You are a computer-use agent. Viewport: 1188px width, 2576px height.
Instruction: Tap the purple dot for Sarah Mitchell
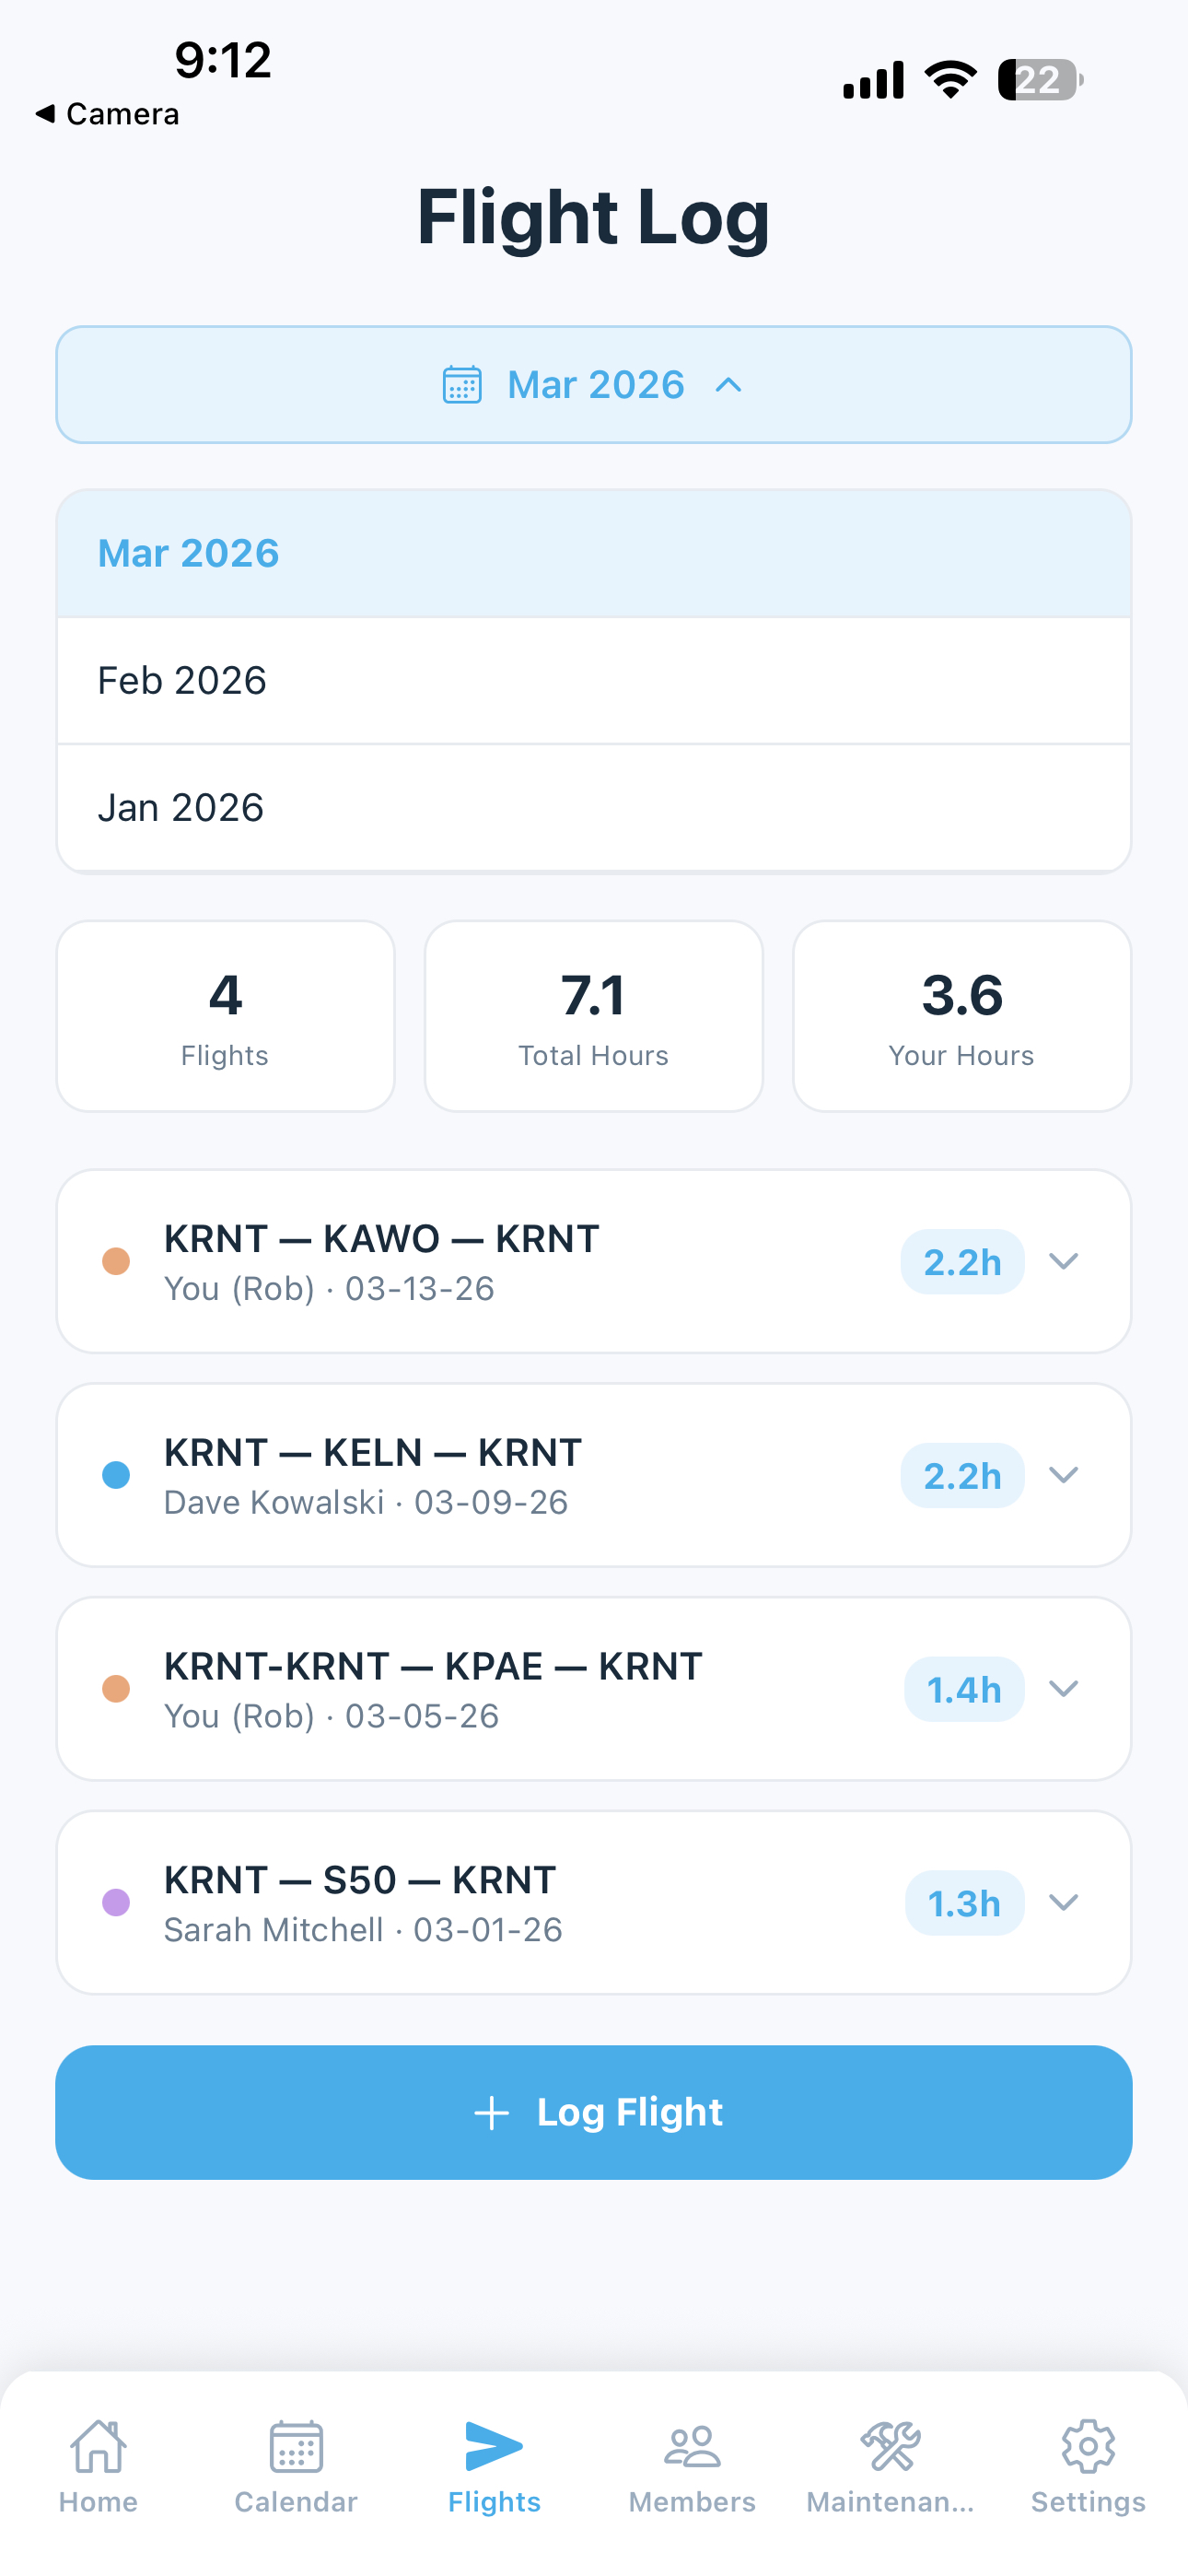(116, 1902)
